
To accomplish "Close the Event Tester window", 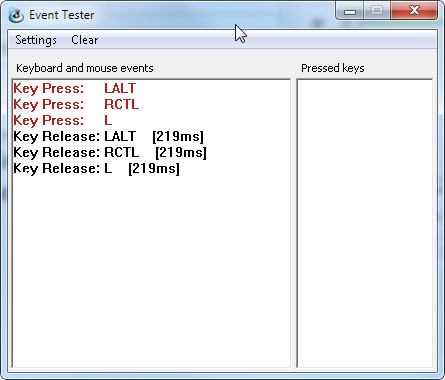I will click(x=414, y=11).
